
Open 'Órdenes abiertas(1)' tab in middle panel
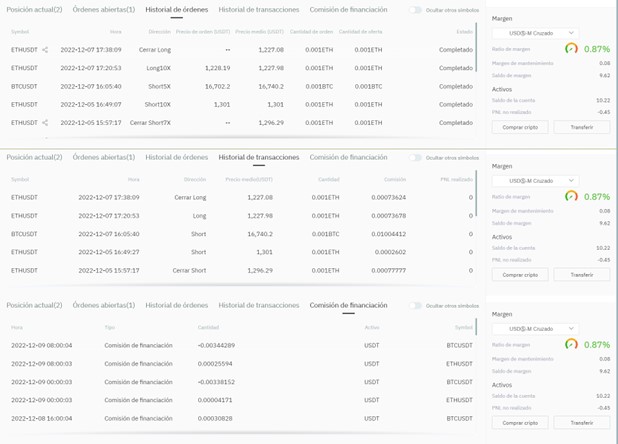click(x=104, y=157)
